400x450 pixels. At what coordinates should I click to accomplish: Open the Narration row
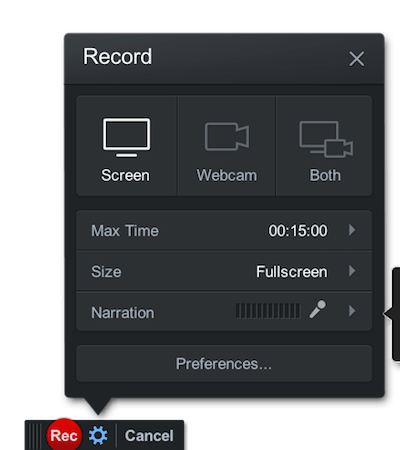point(224,312)
